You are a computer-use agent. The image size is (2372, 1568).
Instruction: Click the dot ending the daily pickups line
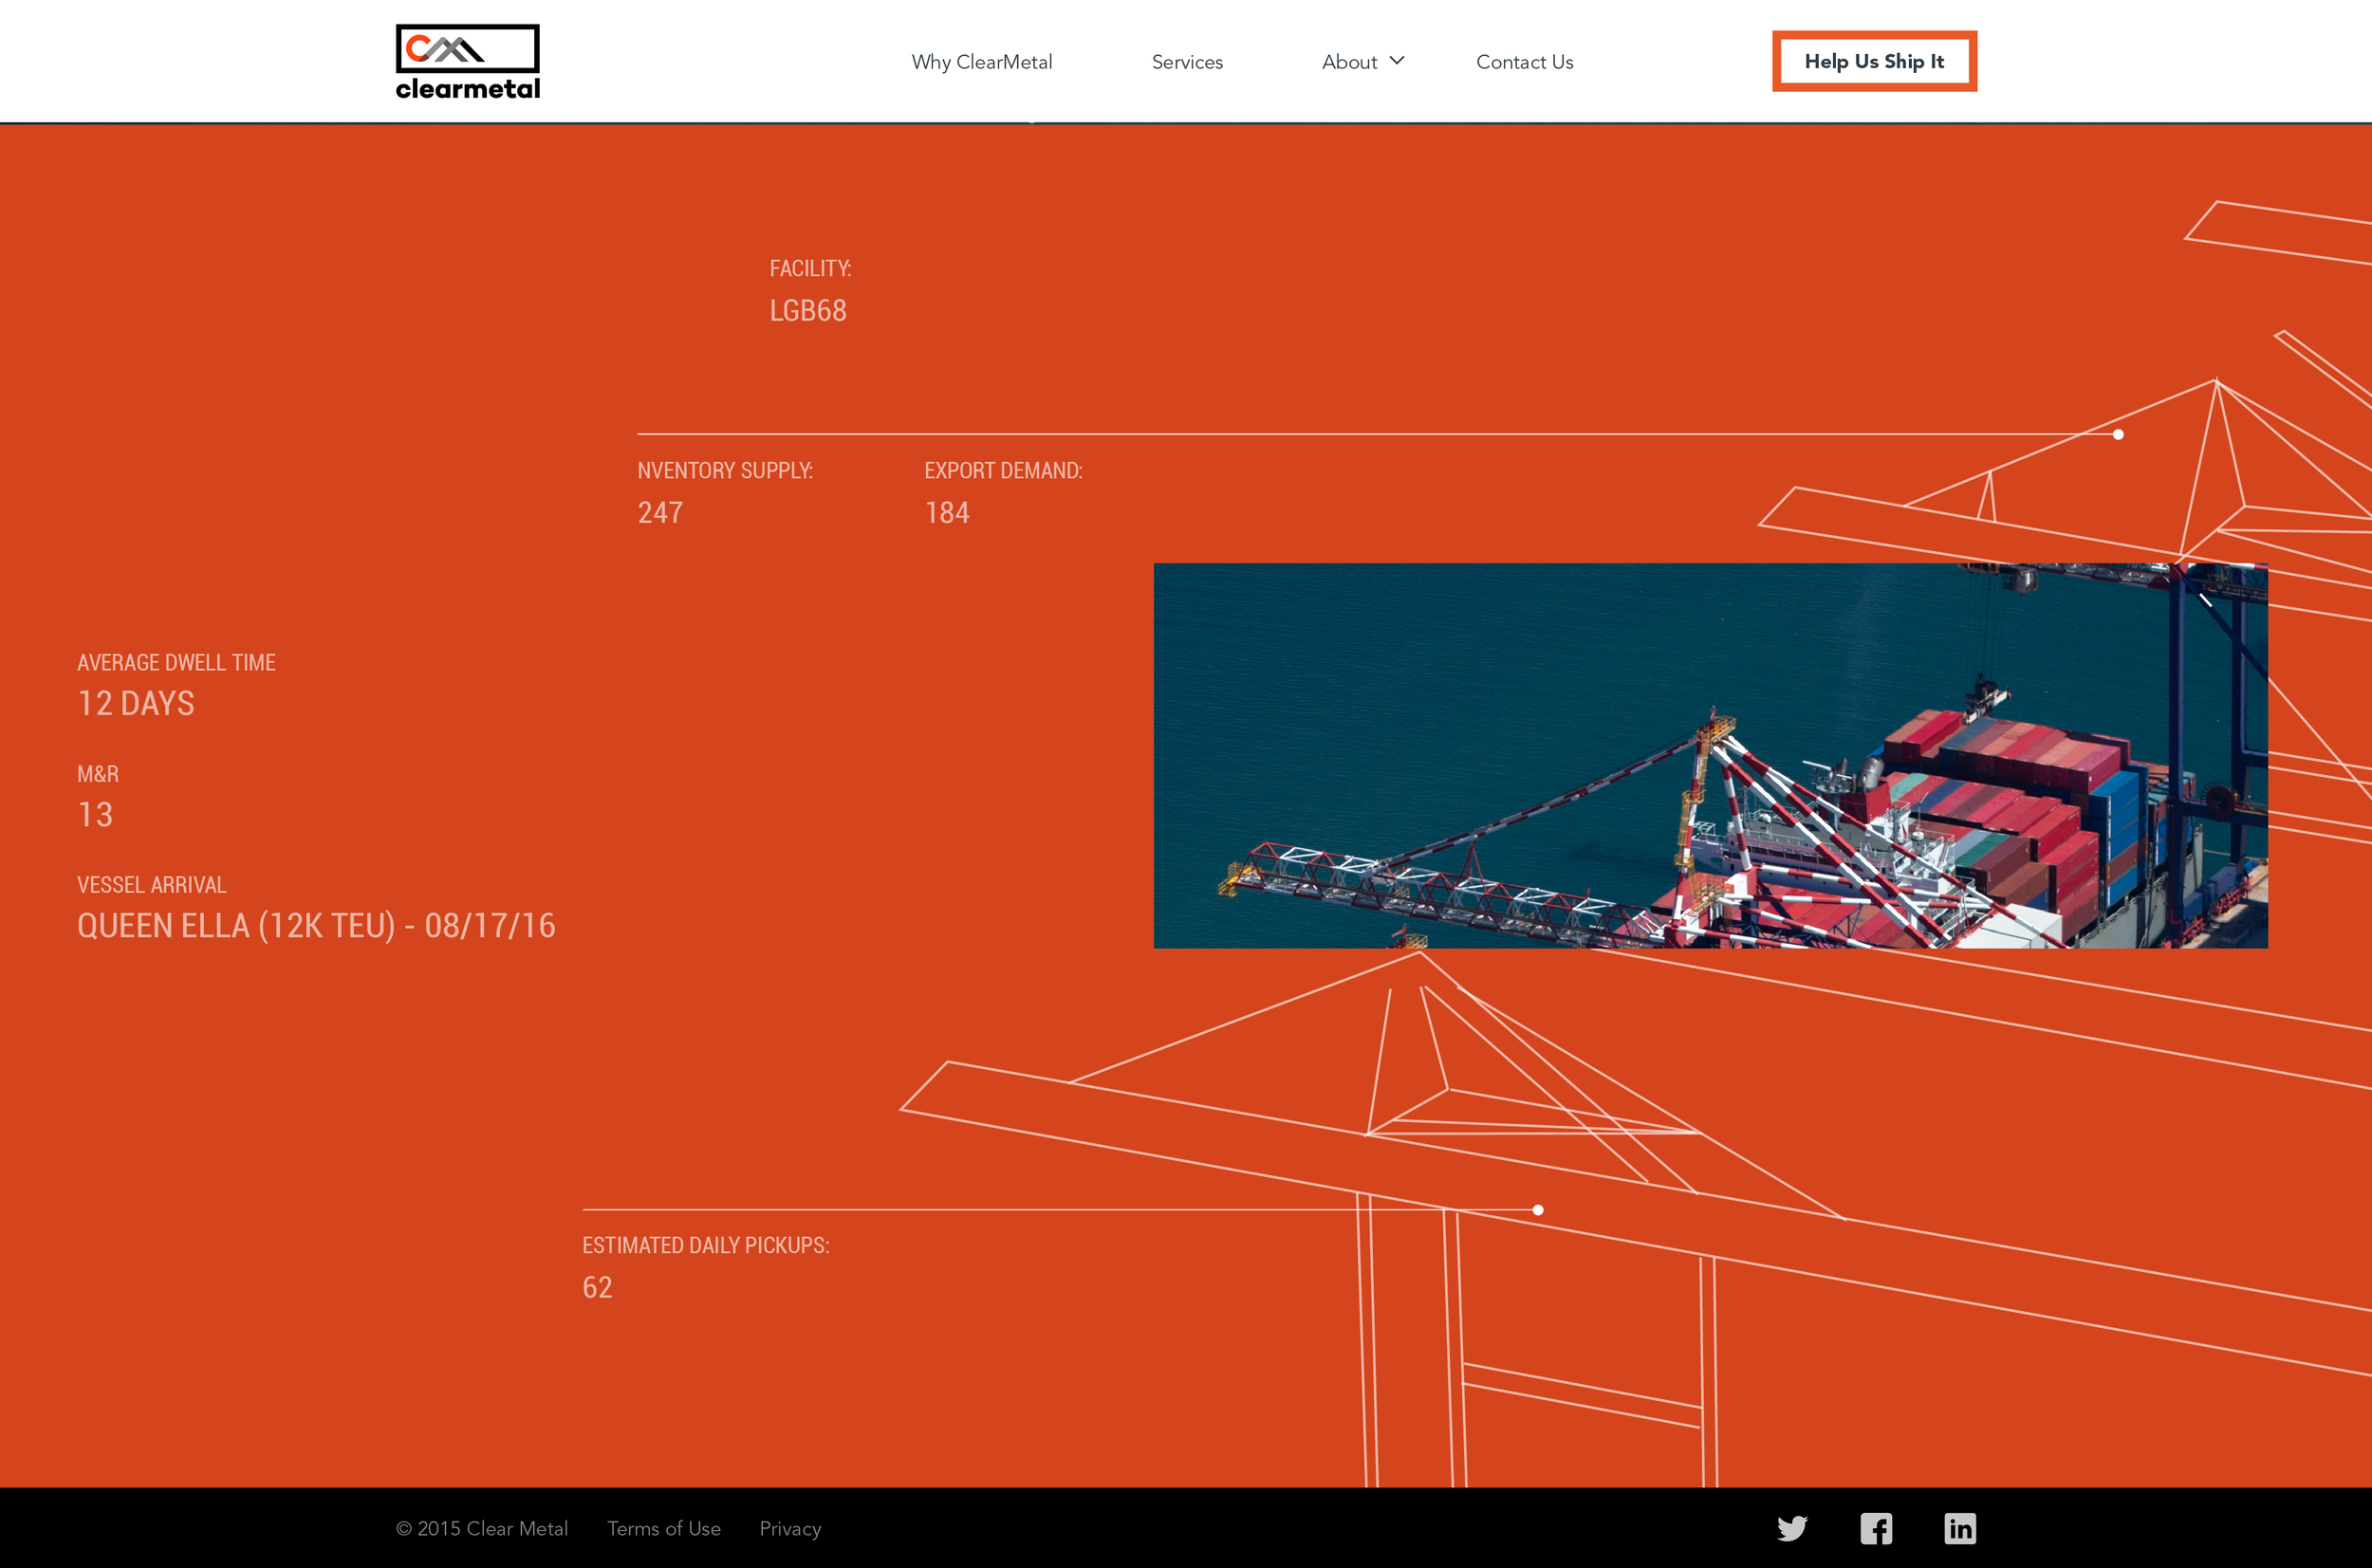(x=1538, y=1210)
